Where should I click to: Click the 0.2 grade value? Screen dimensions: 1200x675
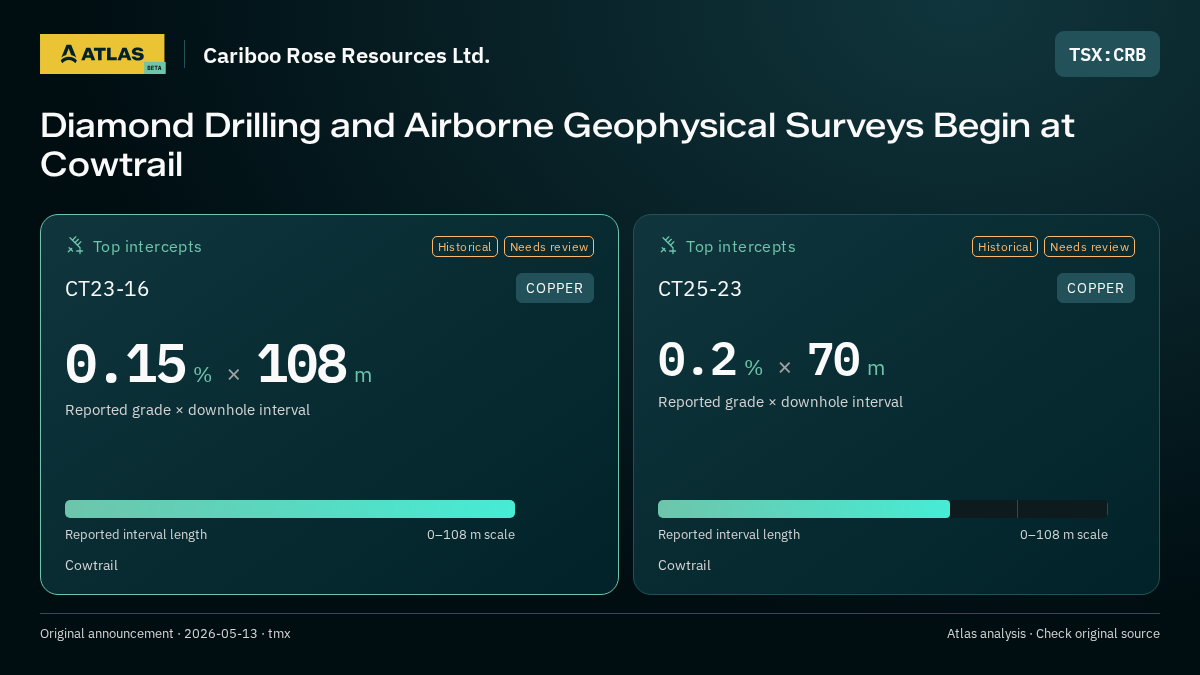tap(698, 361)
